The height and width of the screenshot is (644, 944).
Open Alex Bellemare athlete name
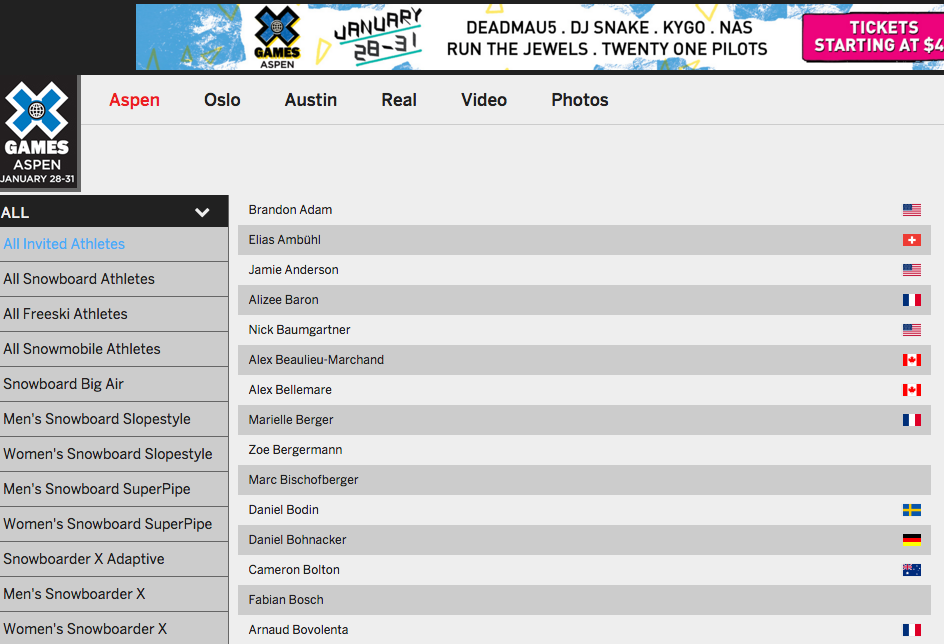290,390
